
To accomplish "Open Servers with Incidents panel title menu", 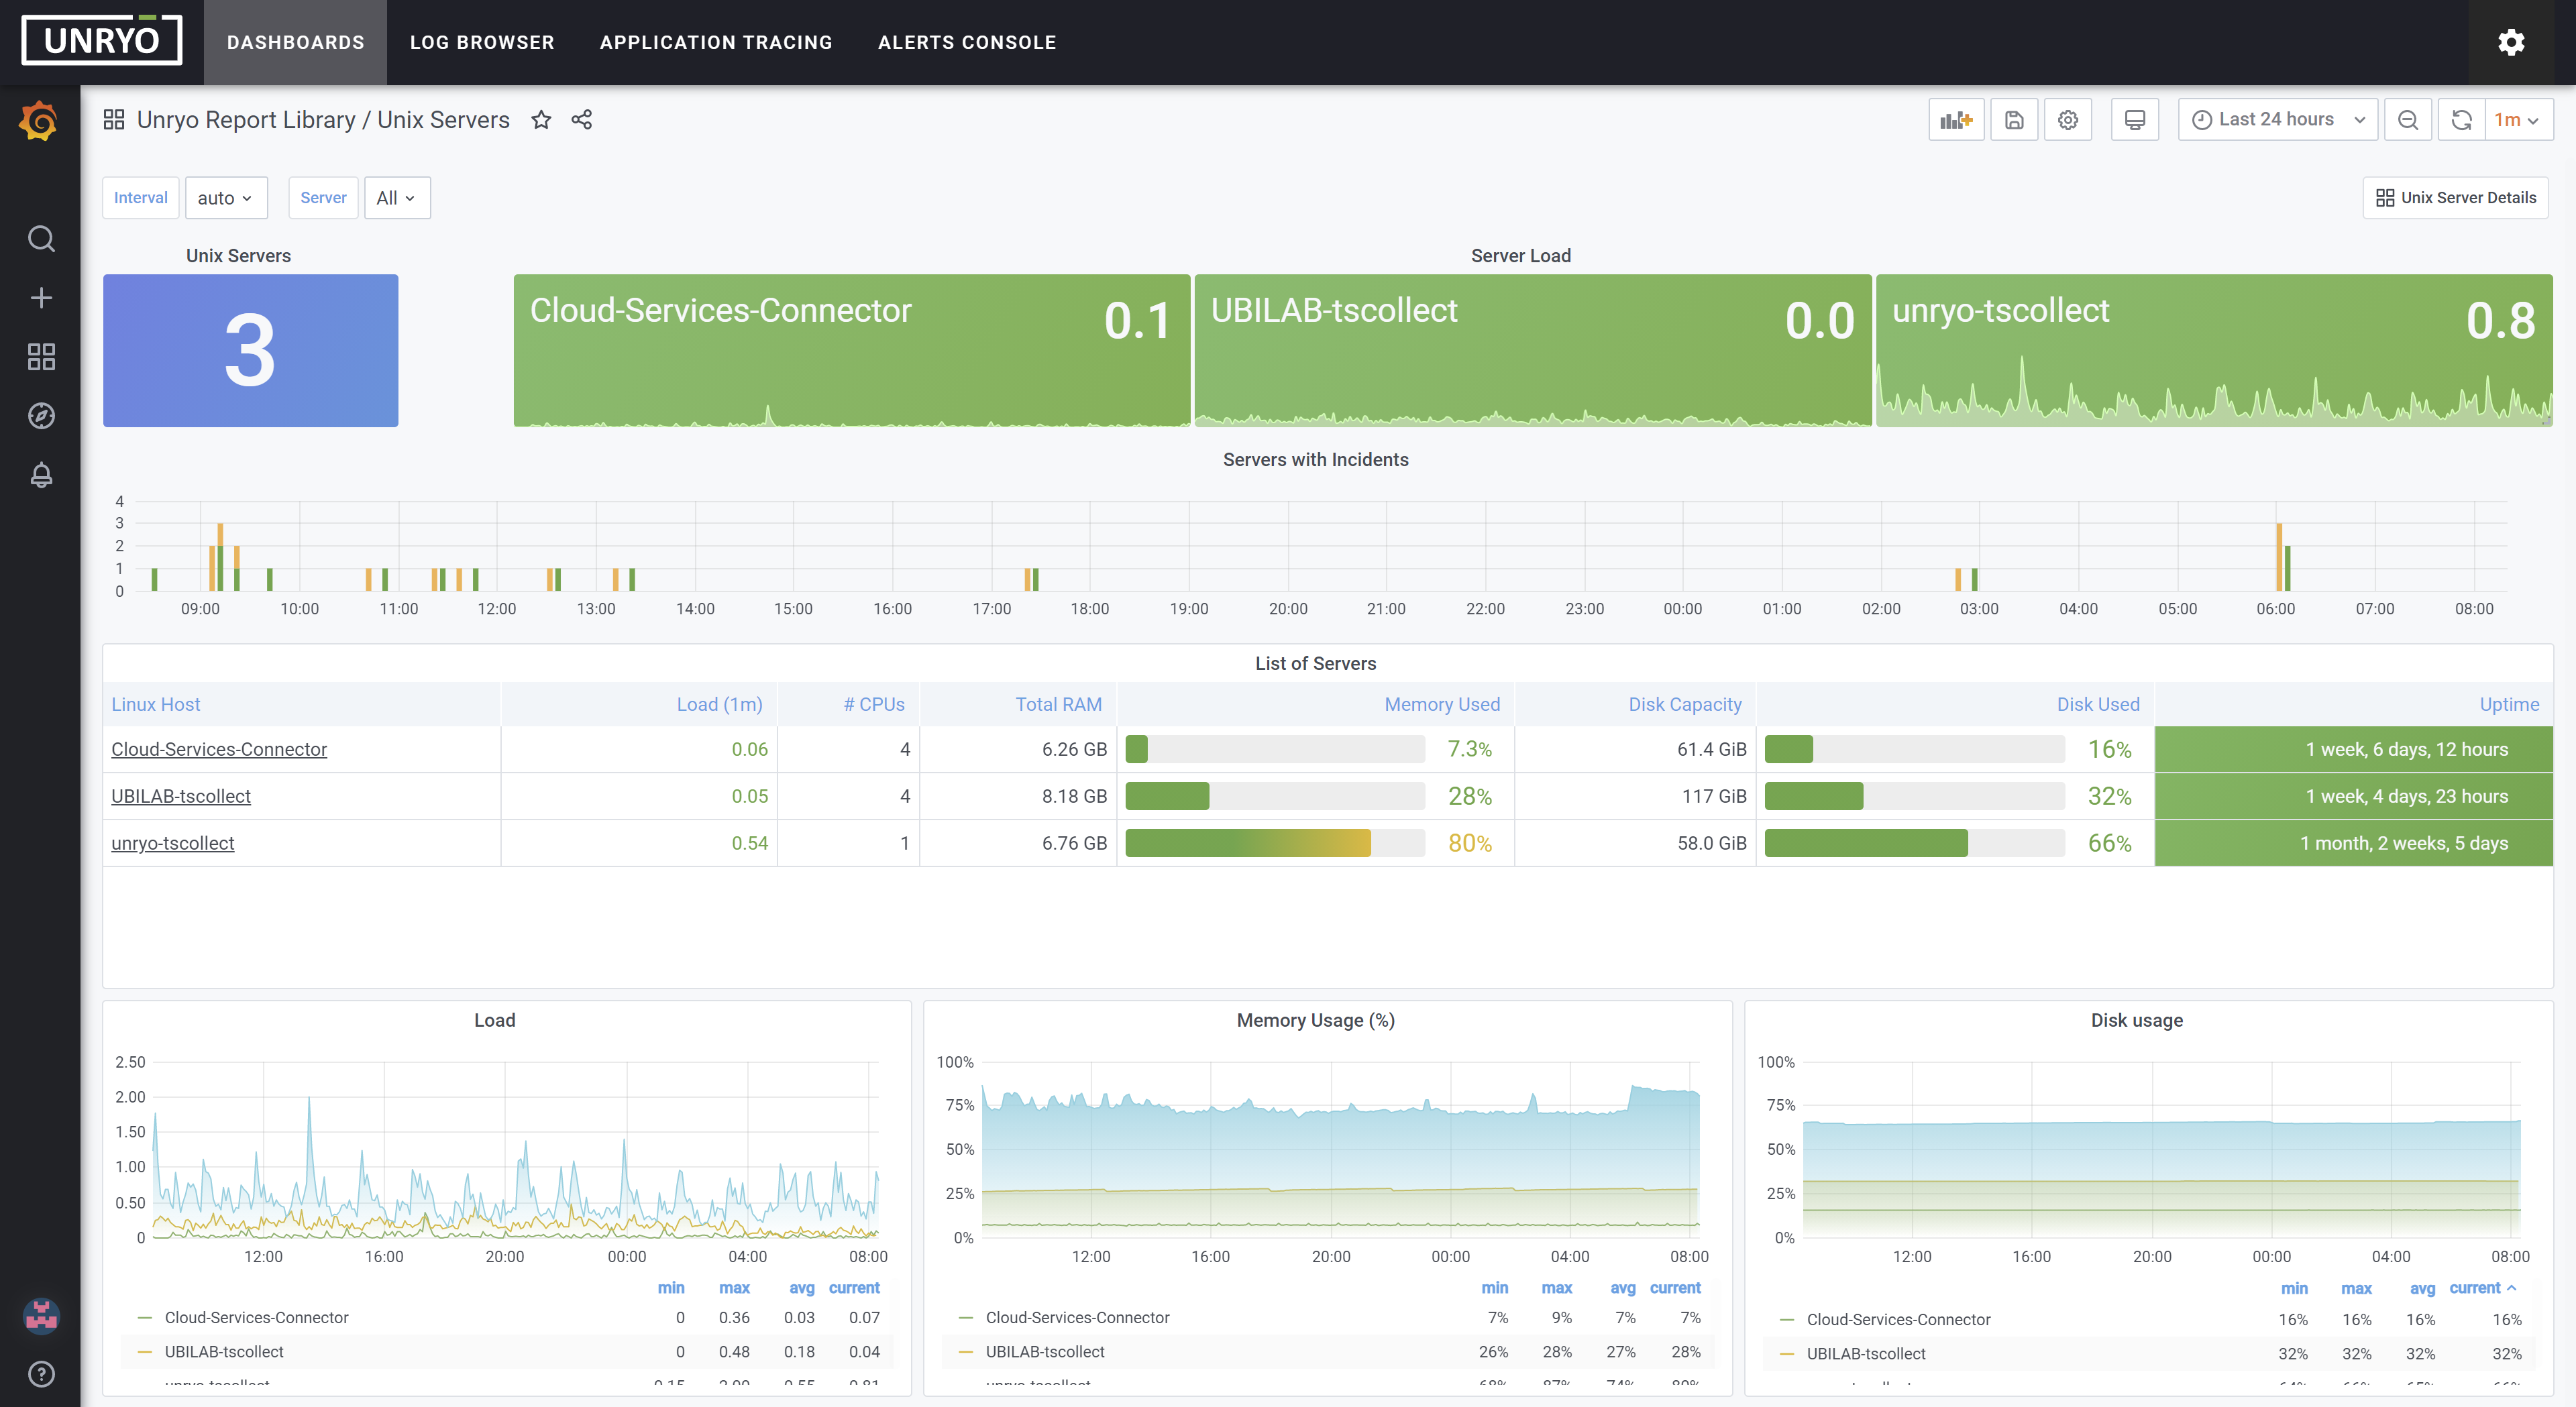I will [x=1315, y=460].
